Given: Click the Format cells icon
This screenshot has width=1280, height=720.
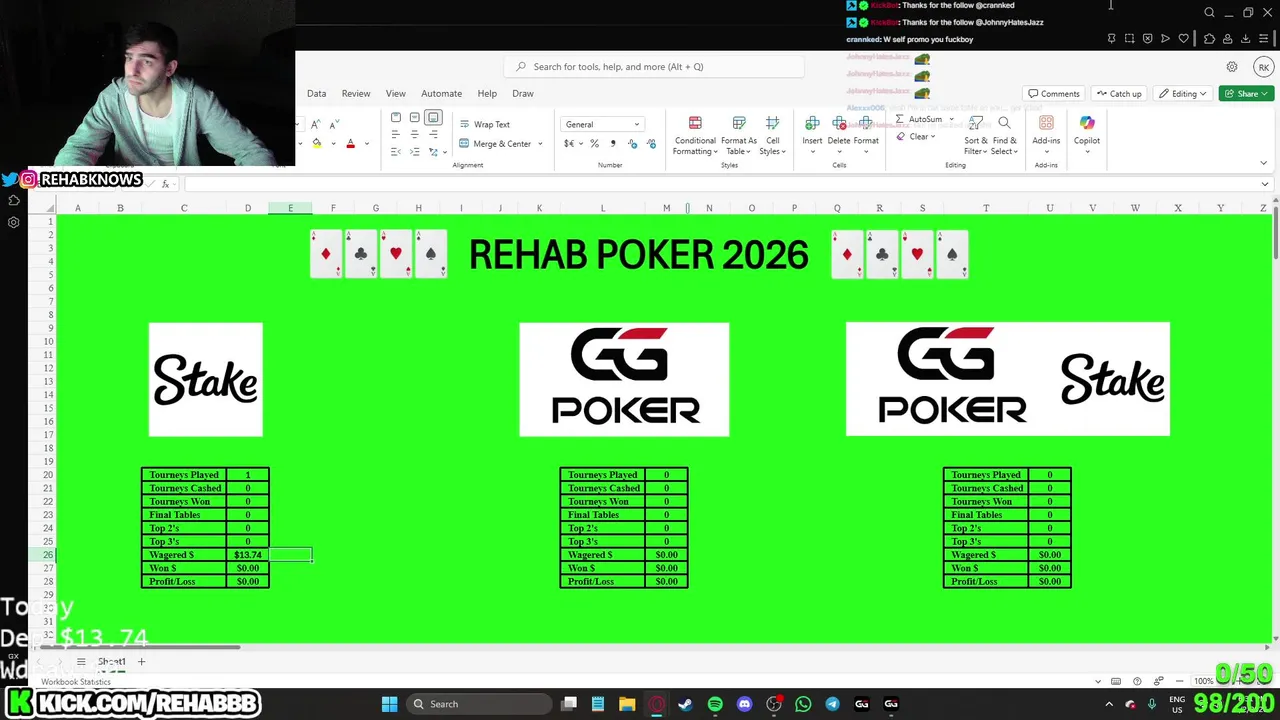Looking at the screenshot, I should (866, 123).
